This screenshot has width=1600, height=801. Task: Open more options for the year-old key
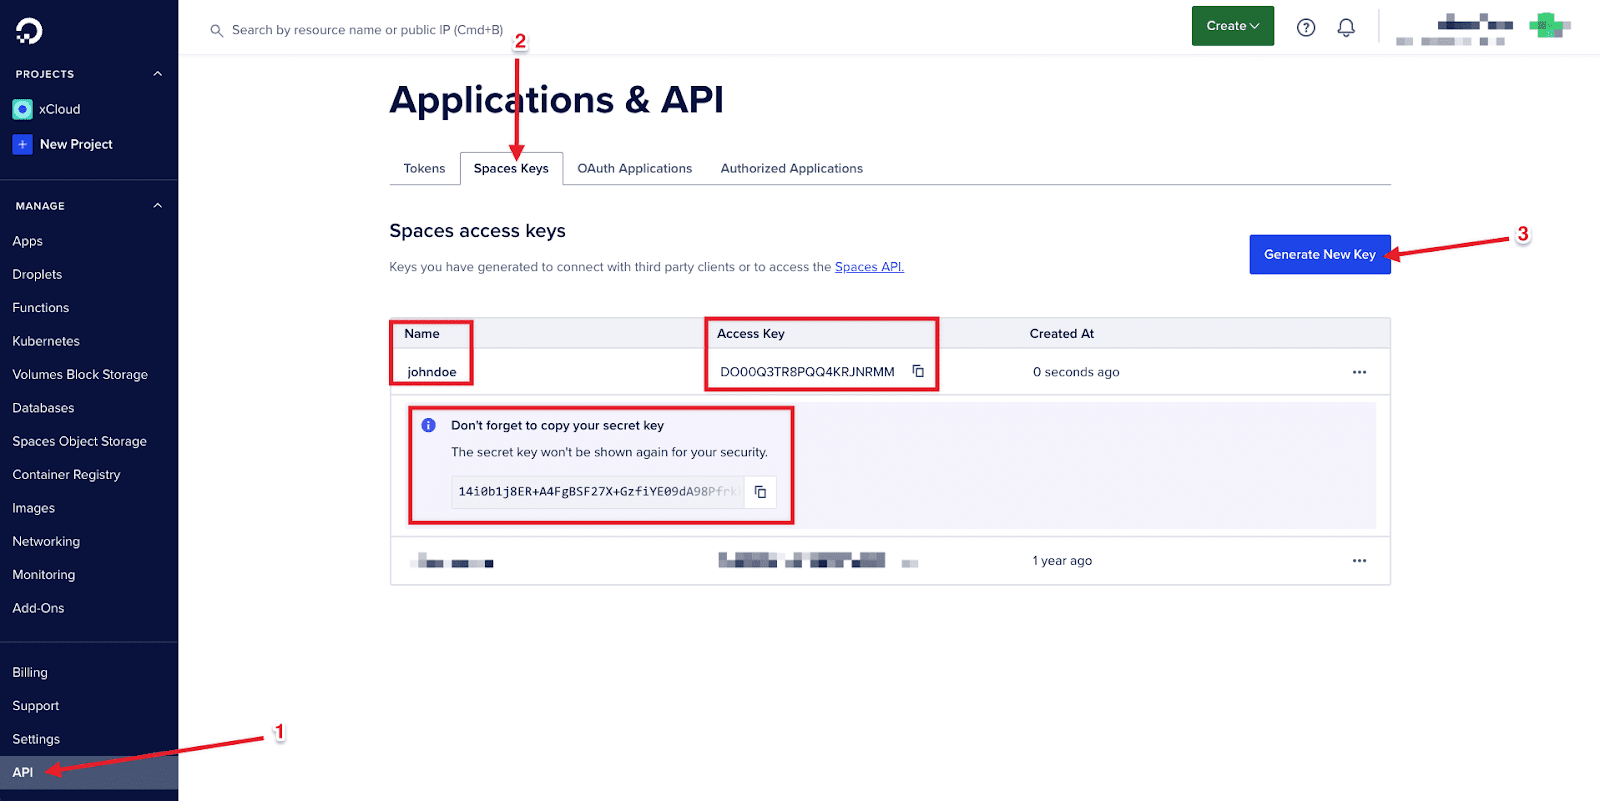[x=1359, y=561]
